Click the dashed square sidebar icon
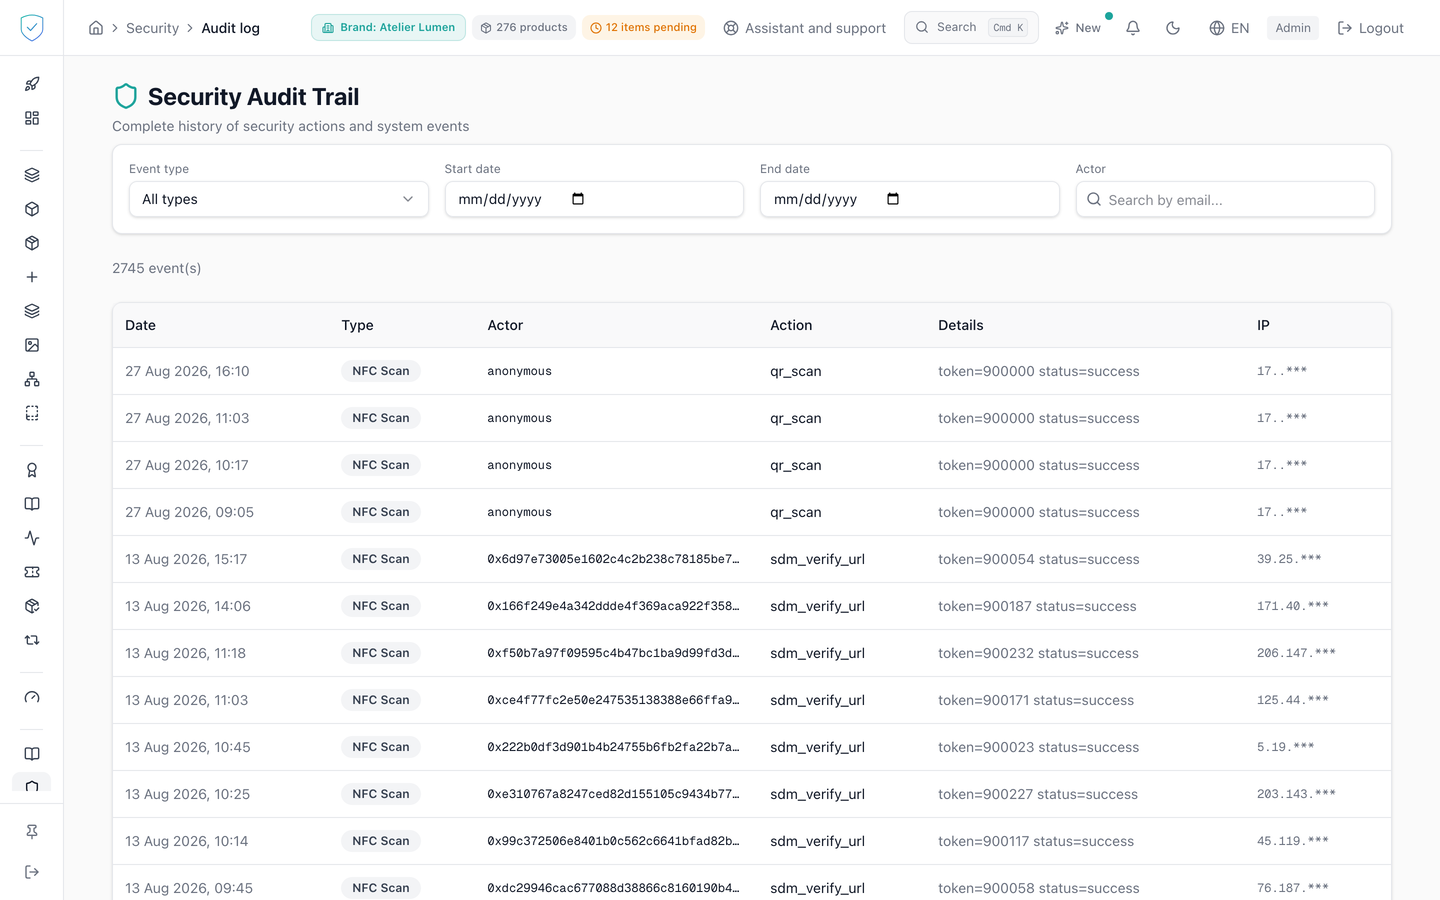This screenshot has width=1440, height=900. 32,413
